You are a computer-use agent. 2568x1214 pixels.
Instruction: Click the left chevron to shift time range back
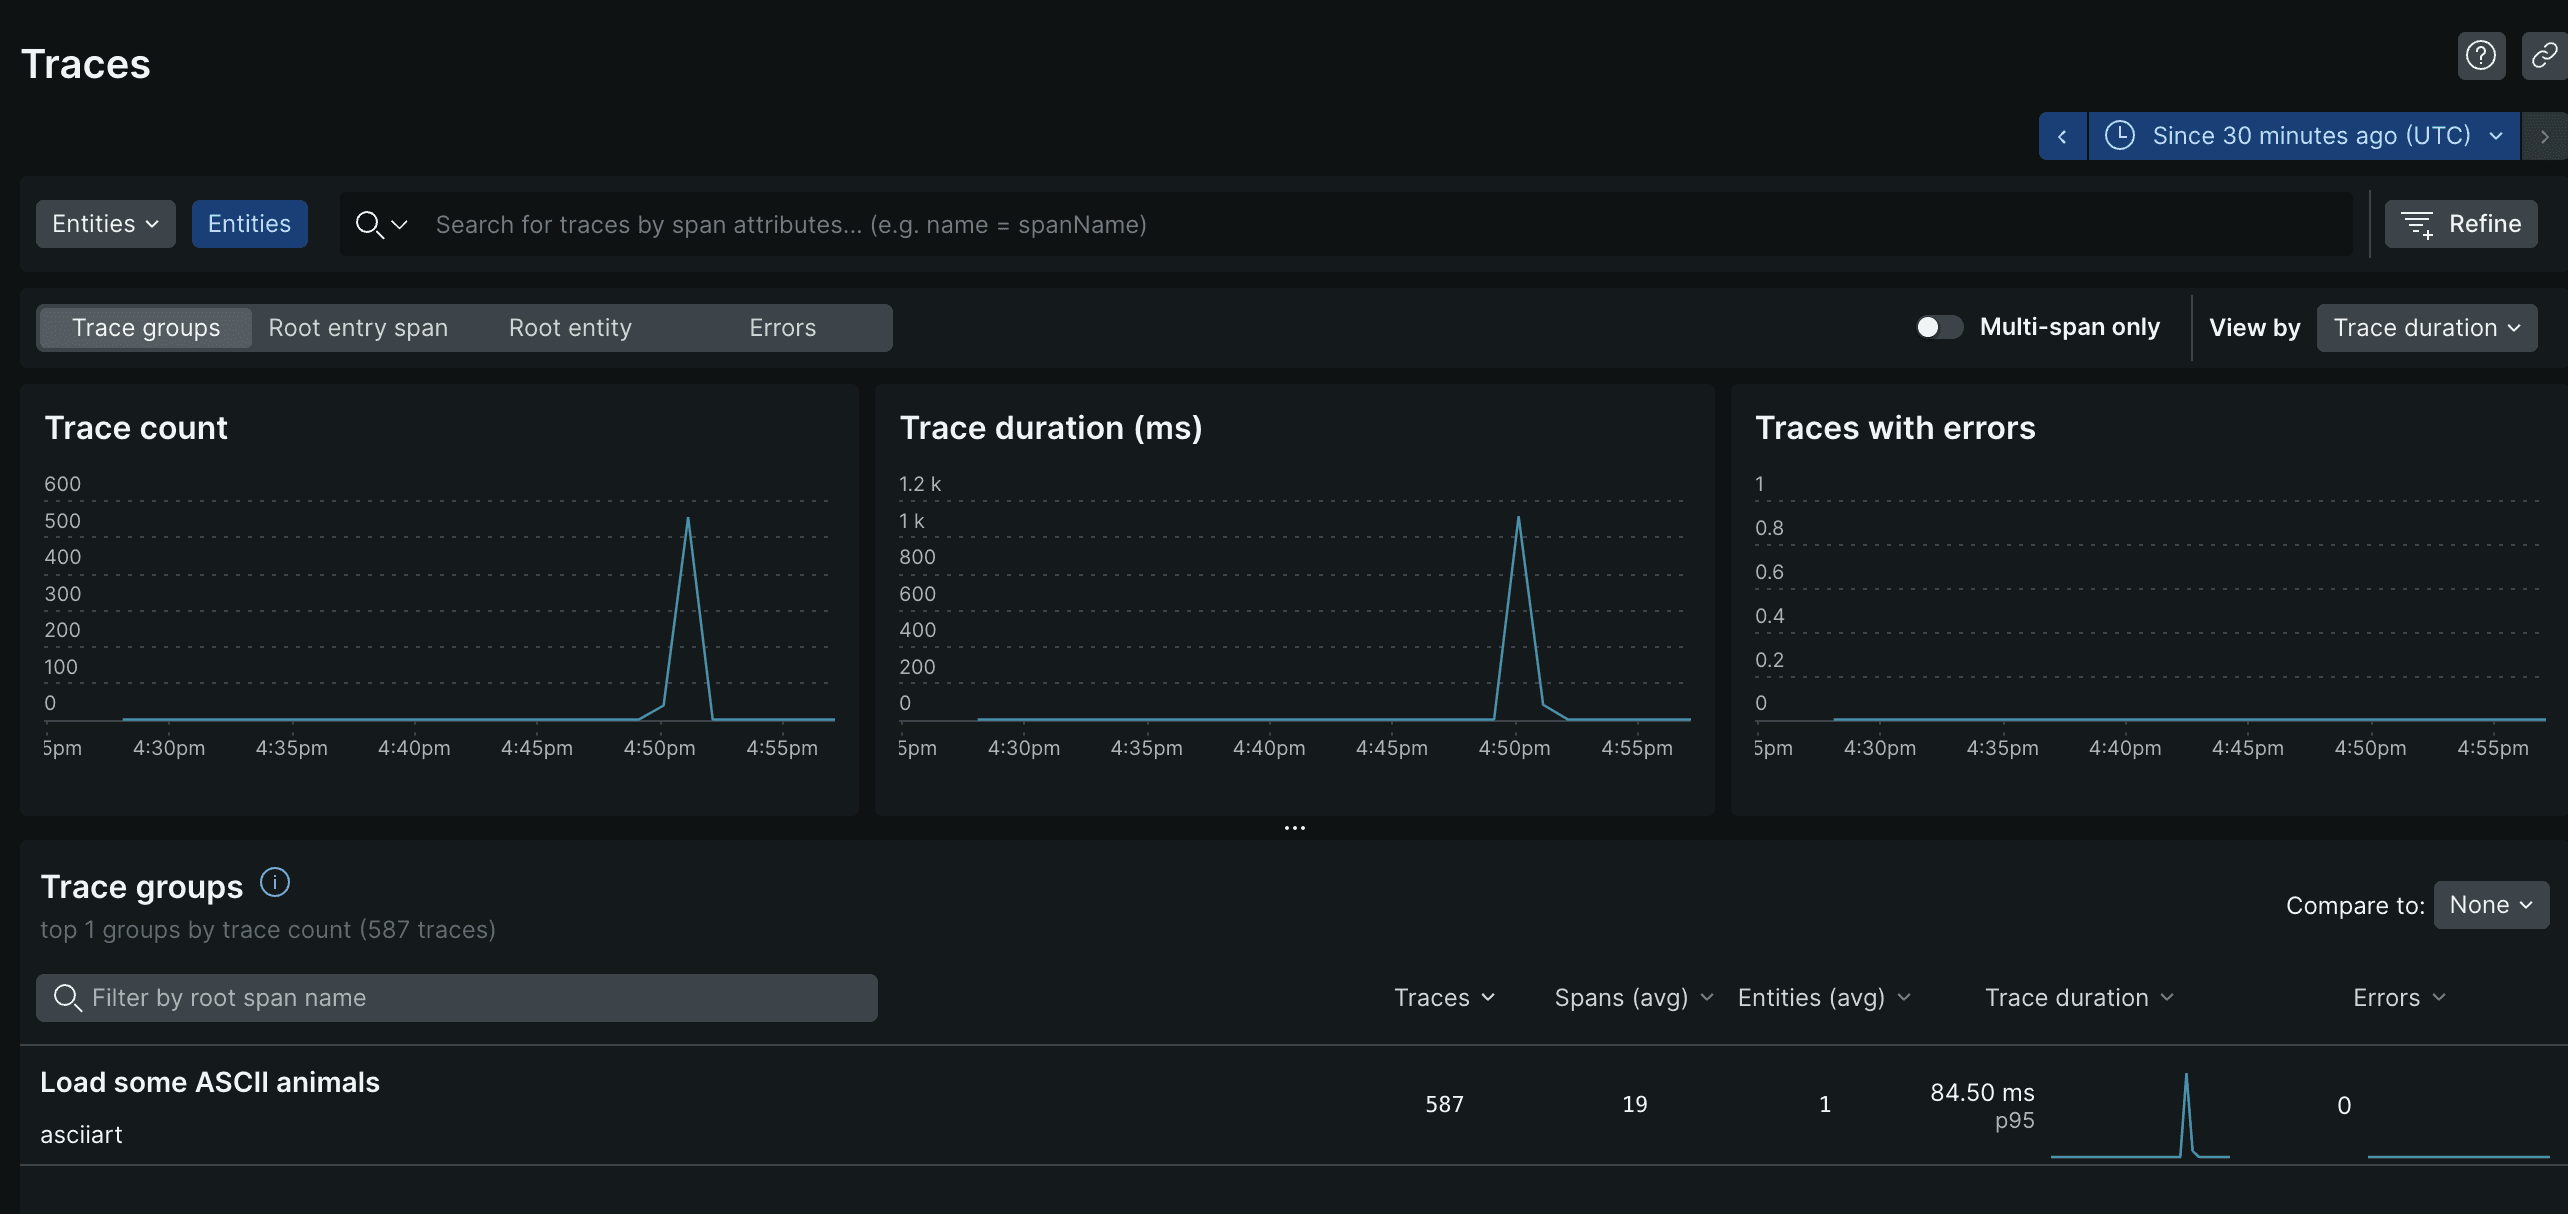(x=2063, y=136)
